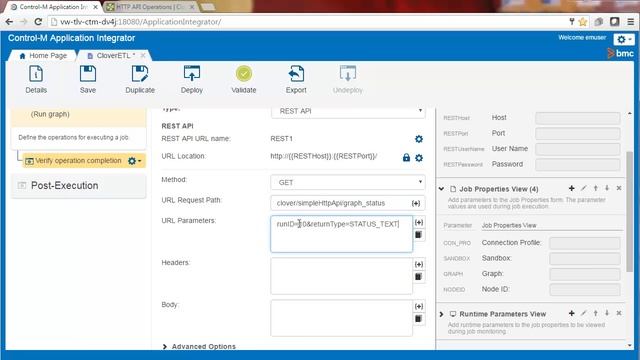Select Verify operation completion step
The height and width of the screenshot is (360, 640).
pos(78,161)
